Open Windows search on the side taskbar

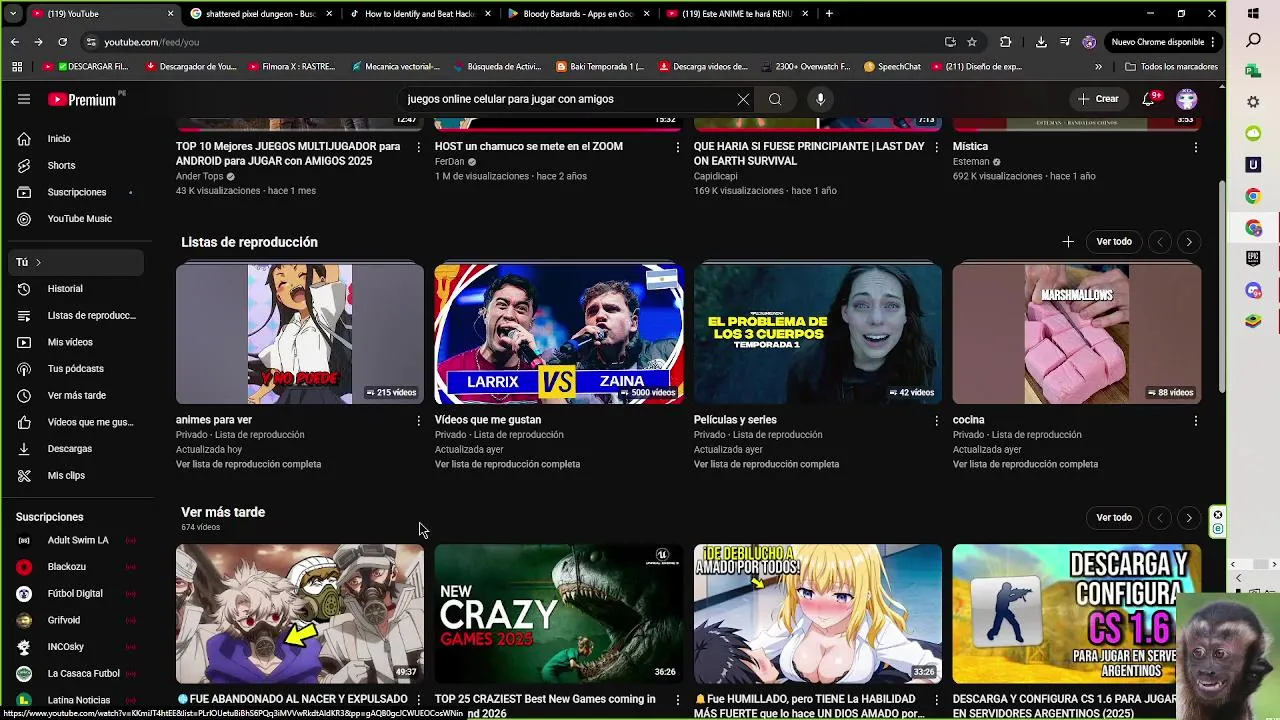(x=1254, y=41)
